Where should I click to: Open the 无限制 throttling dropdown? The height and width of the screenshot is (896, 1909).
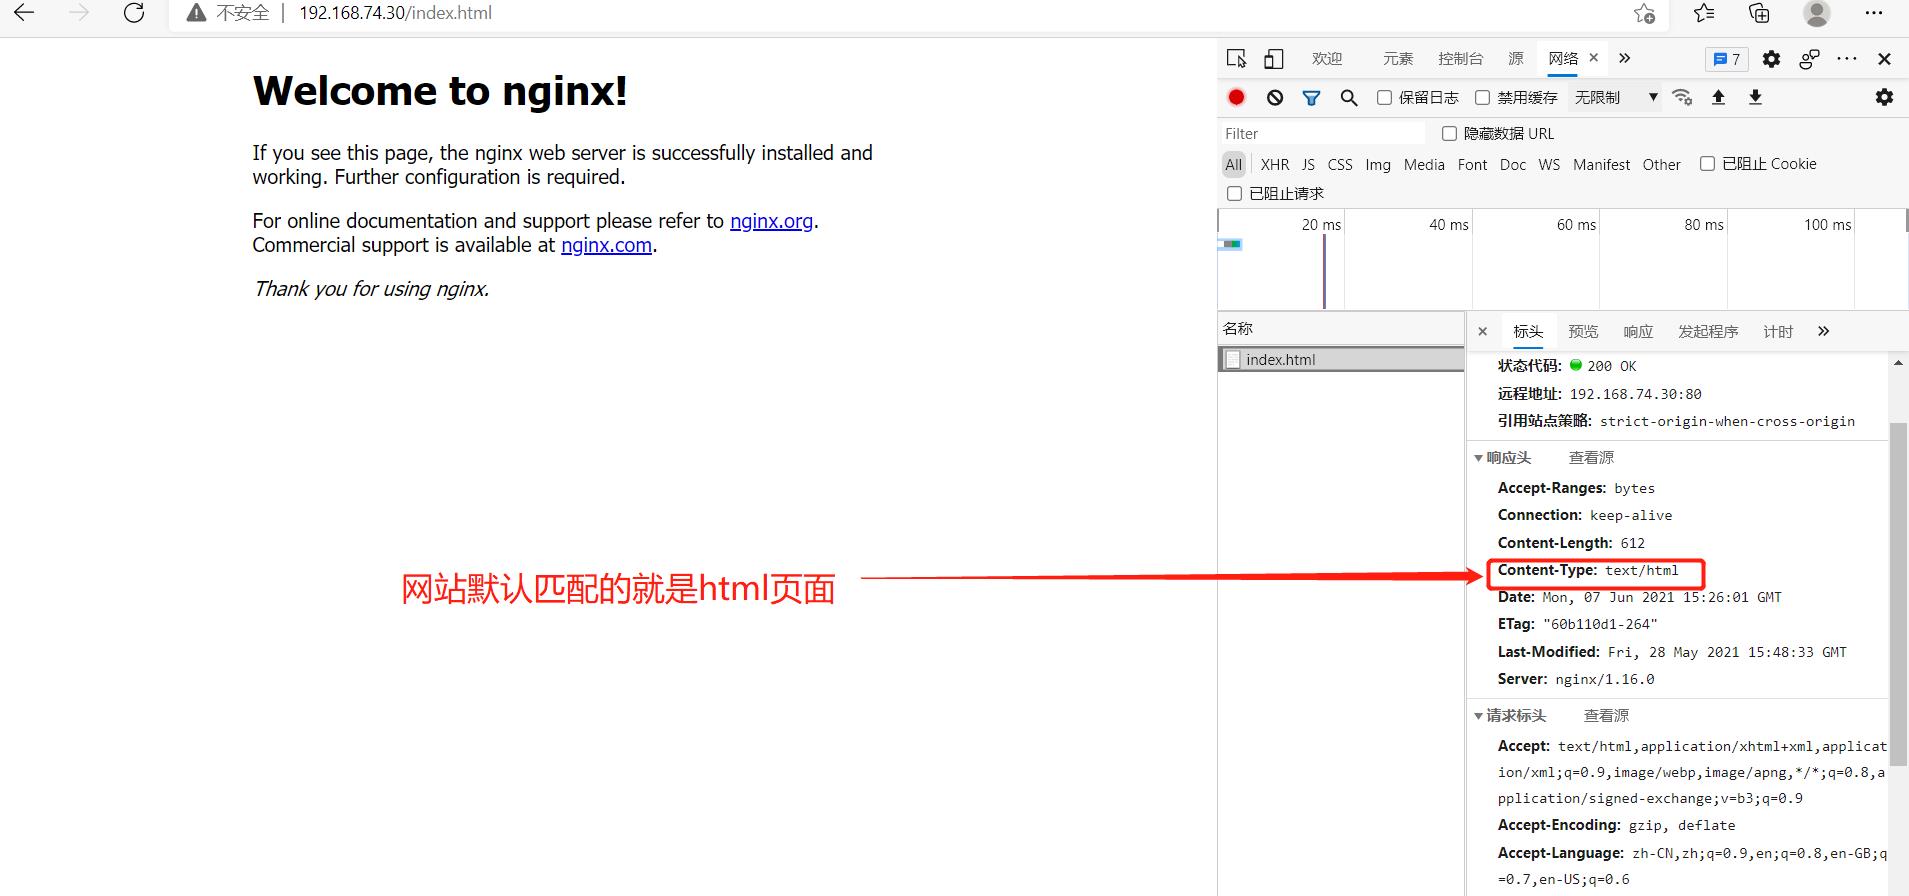click(1616, 97)
